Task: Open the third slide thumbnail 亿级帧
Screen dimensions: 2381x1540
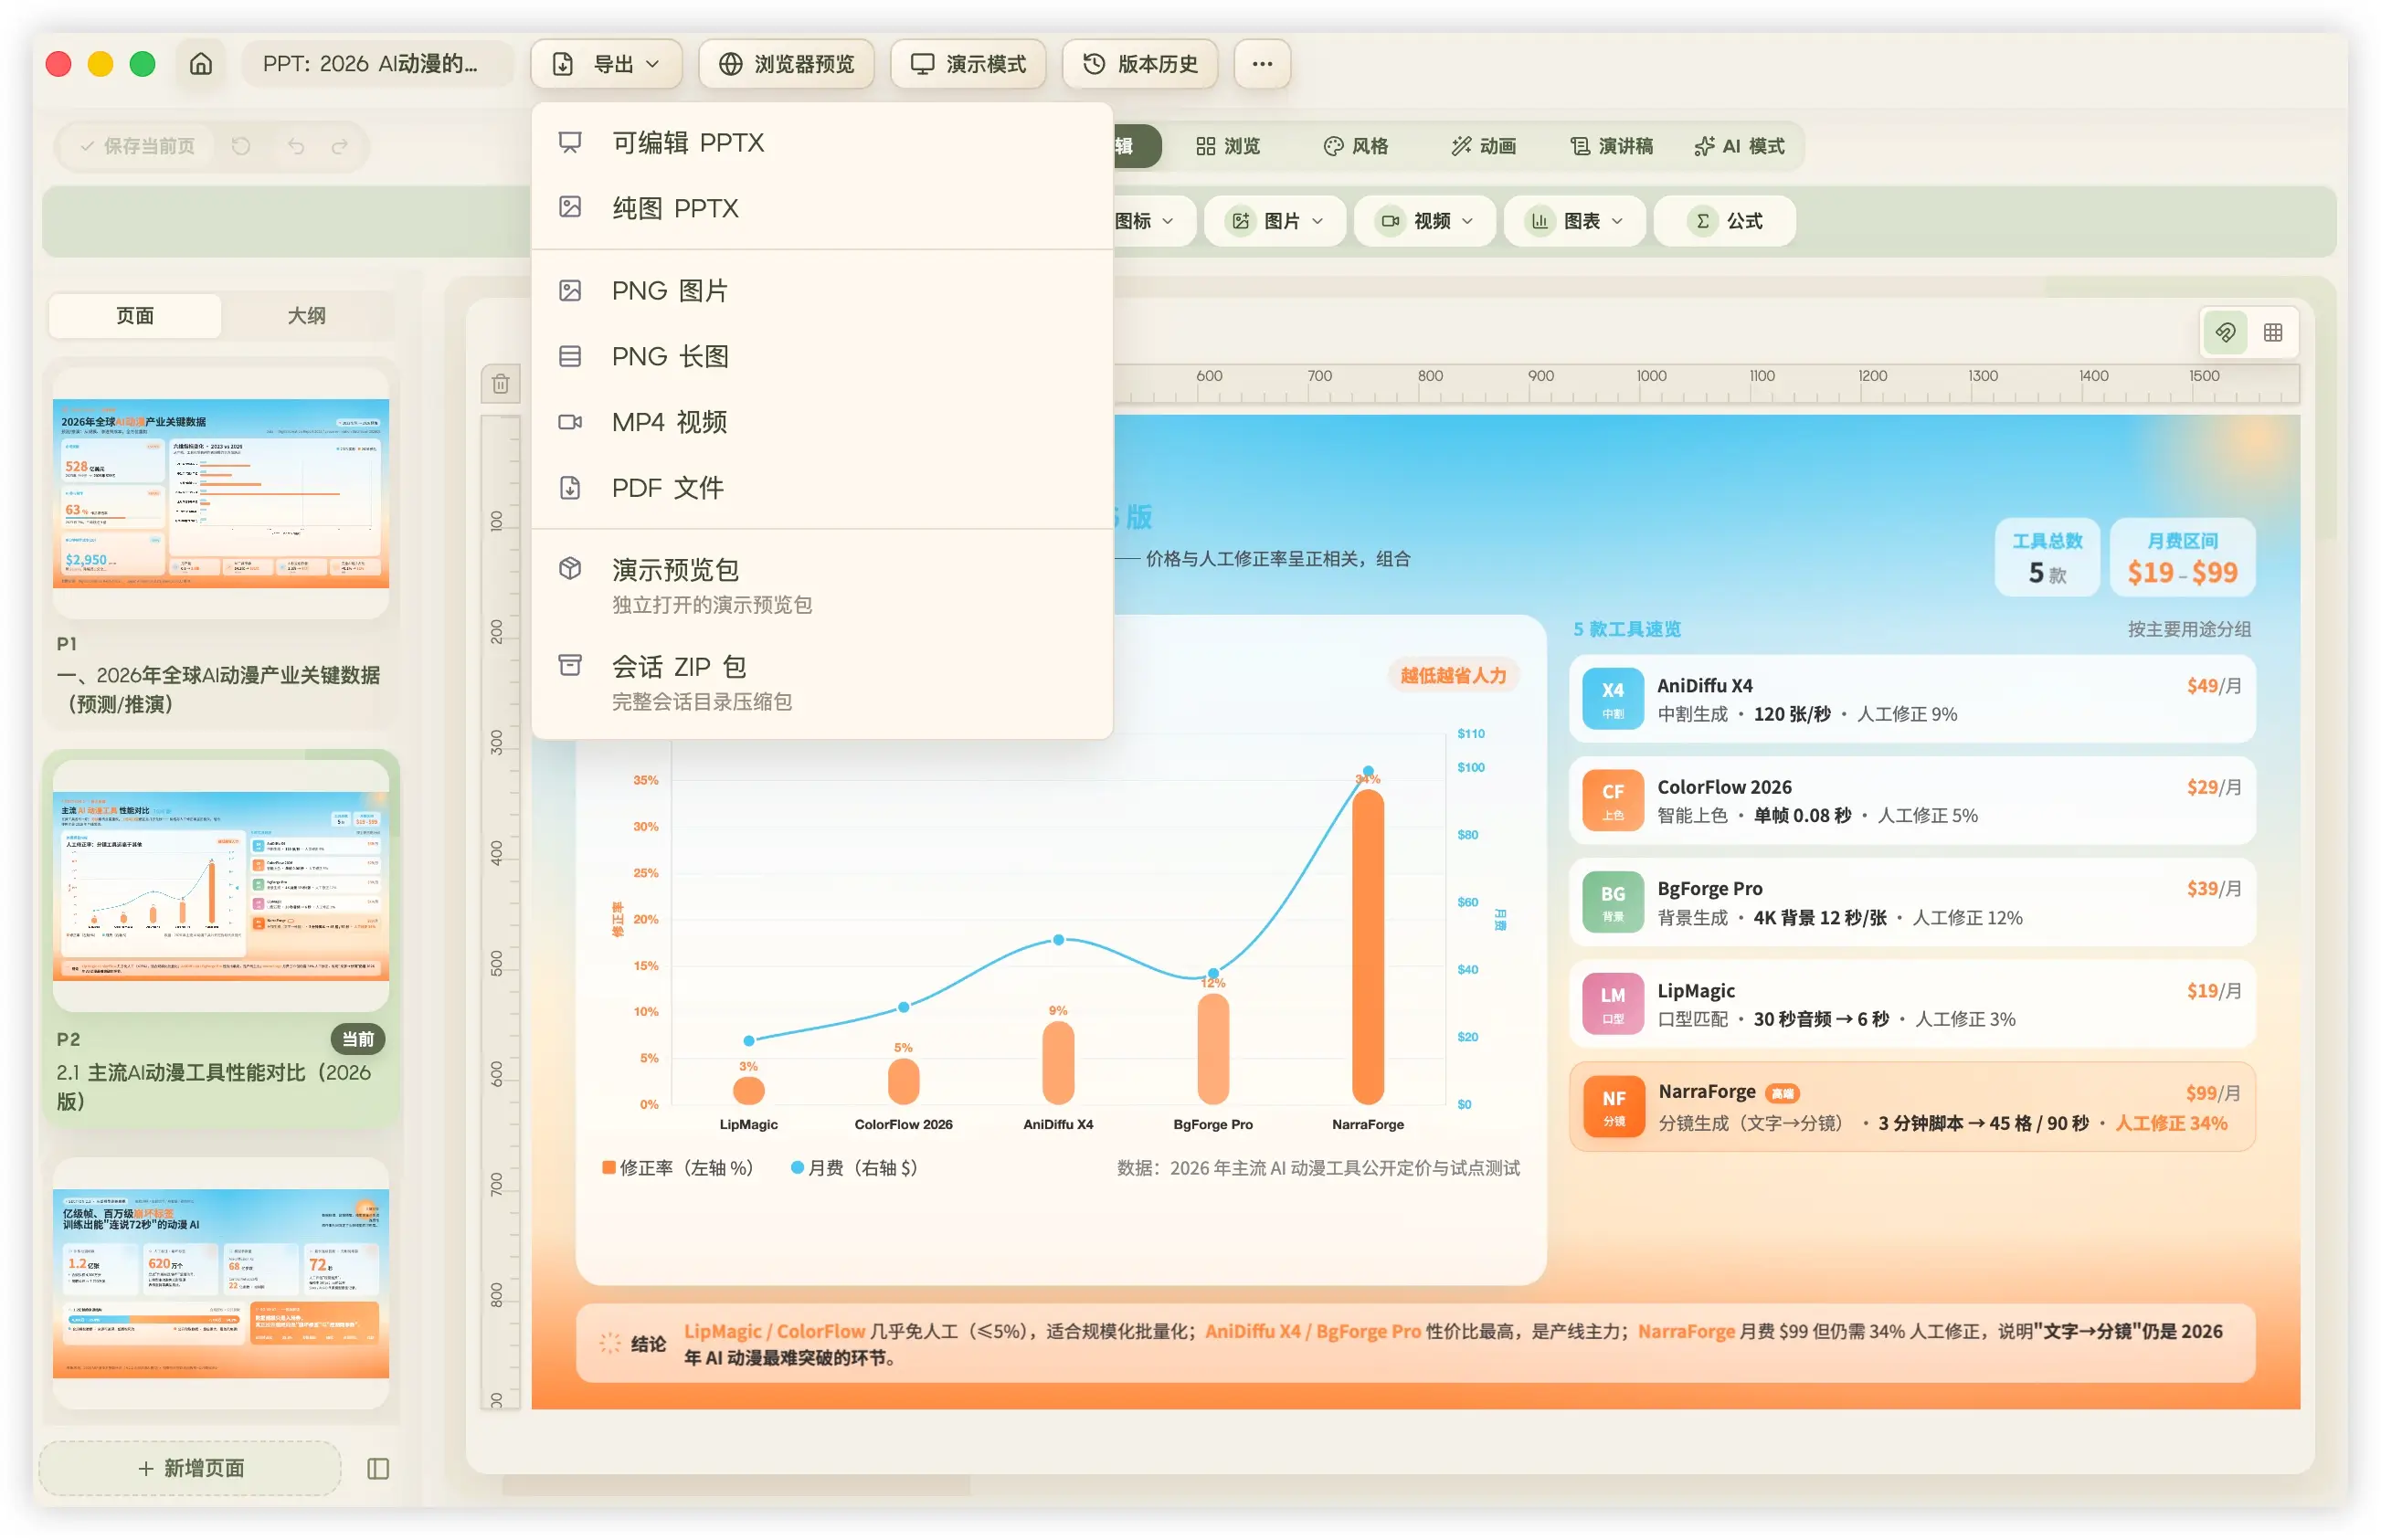Action: pos(221,1283)
